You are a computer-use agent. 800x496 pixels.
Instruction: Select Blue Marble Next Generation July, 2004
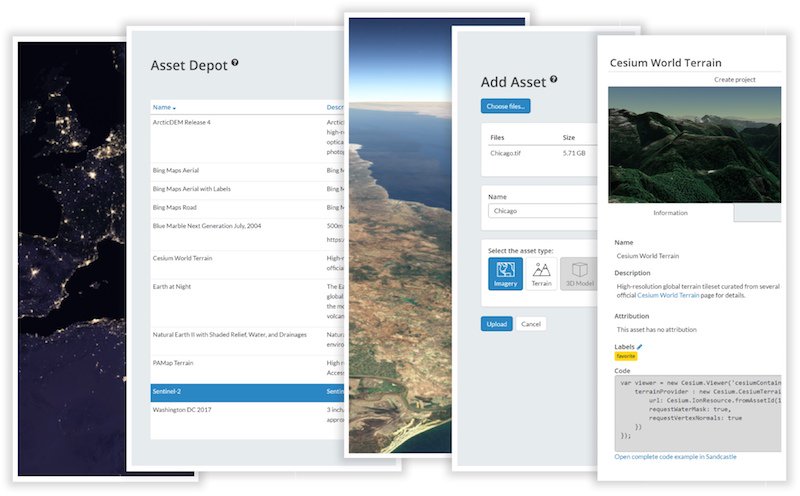point(247,234)
